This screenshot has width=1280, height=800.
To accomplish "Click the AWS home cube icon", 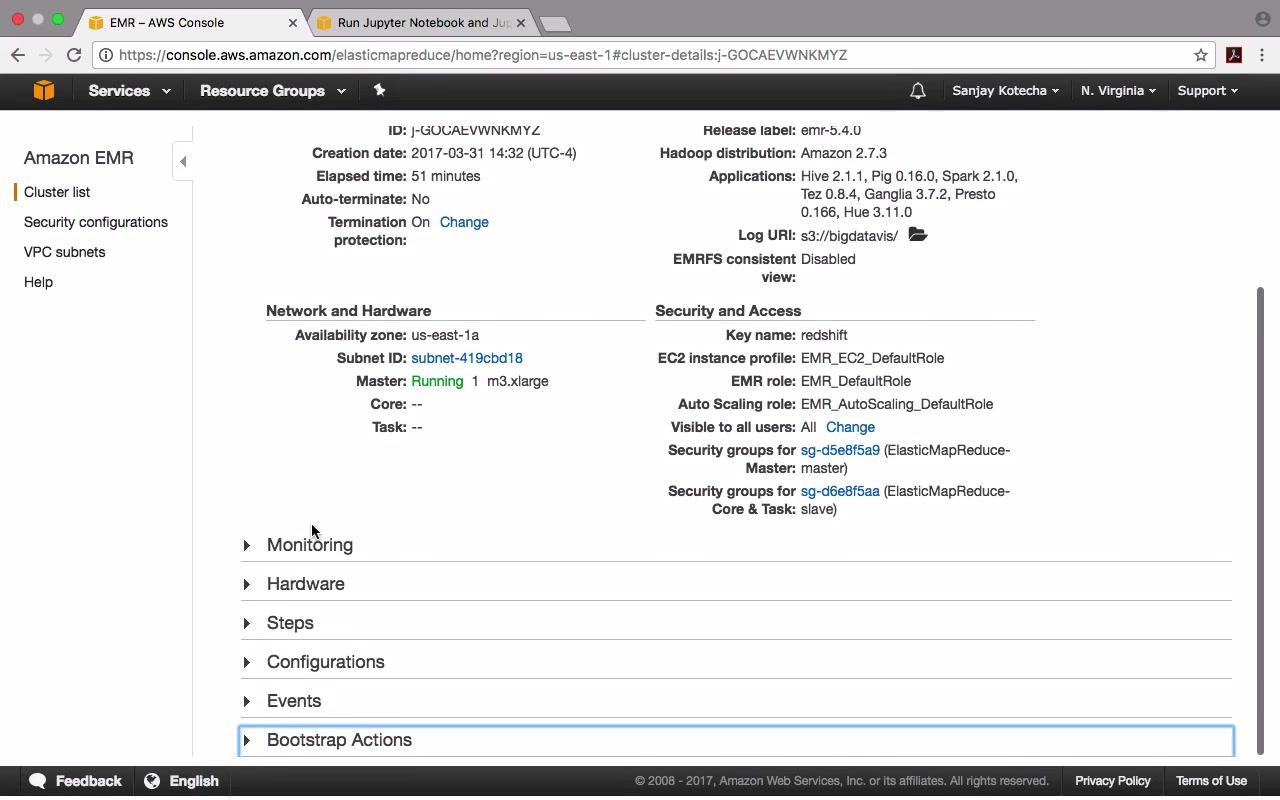I will (x=43, y=91).
